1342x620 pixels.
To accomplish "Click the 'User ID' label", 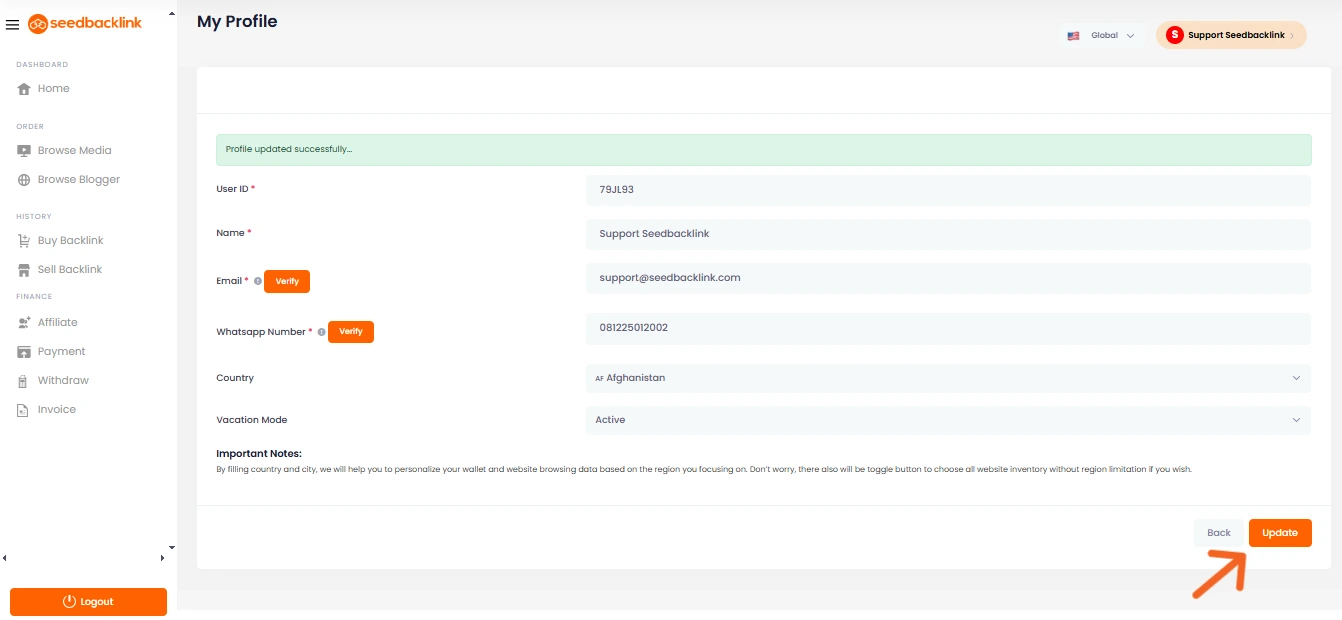I will [233, 189].
